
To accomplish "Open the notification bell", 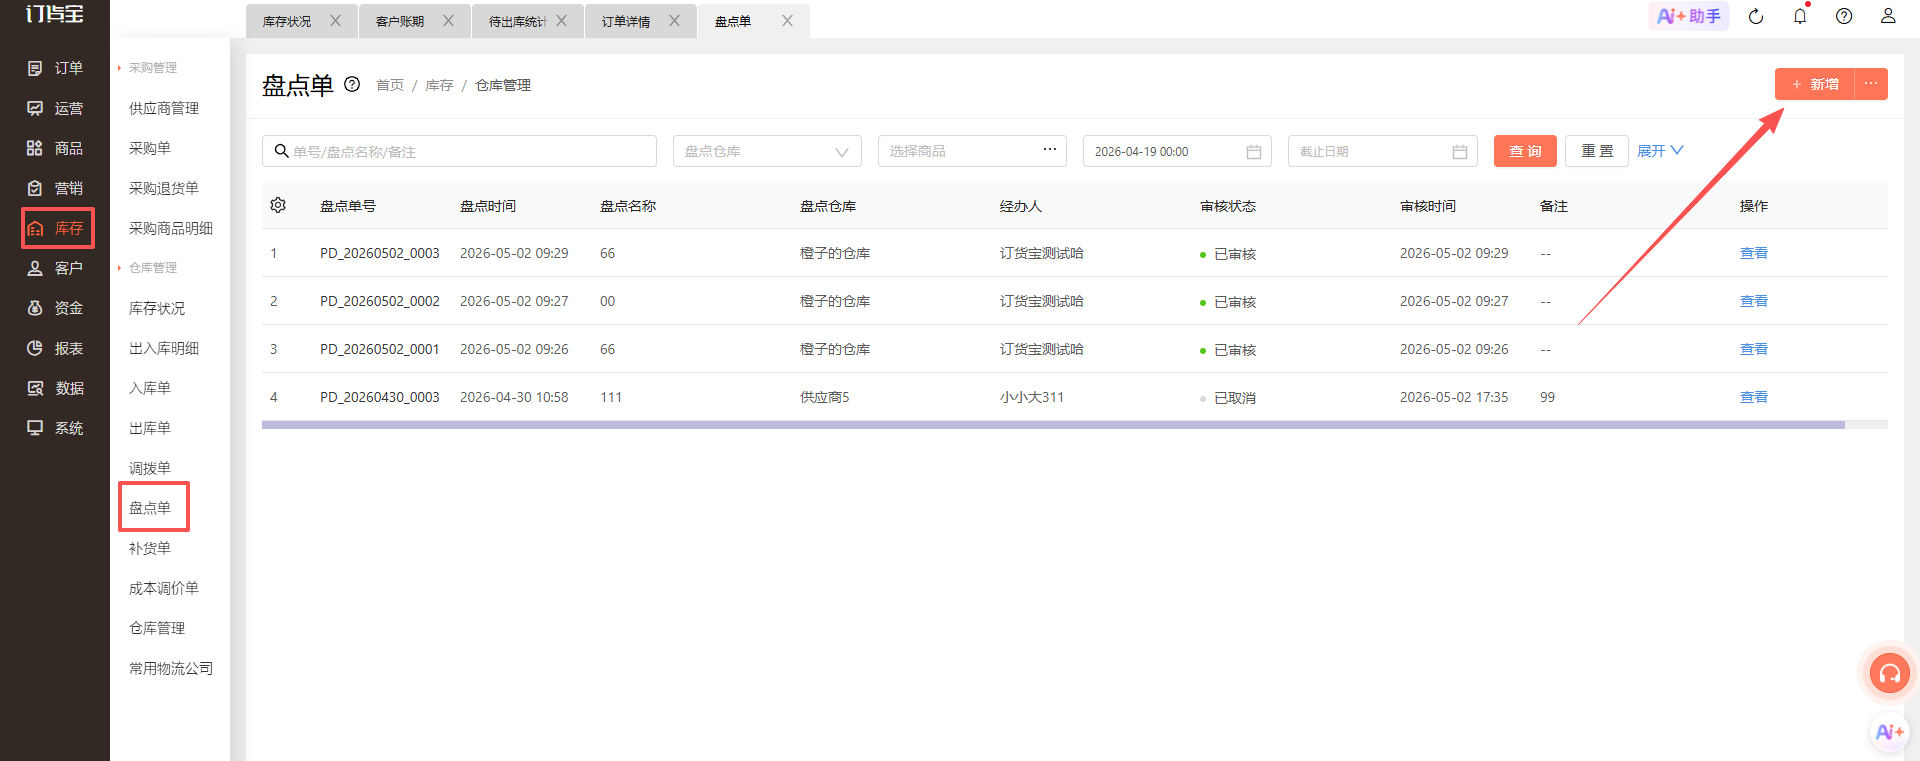I will click(x=1800, y=16).
